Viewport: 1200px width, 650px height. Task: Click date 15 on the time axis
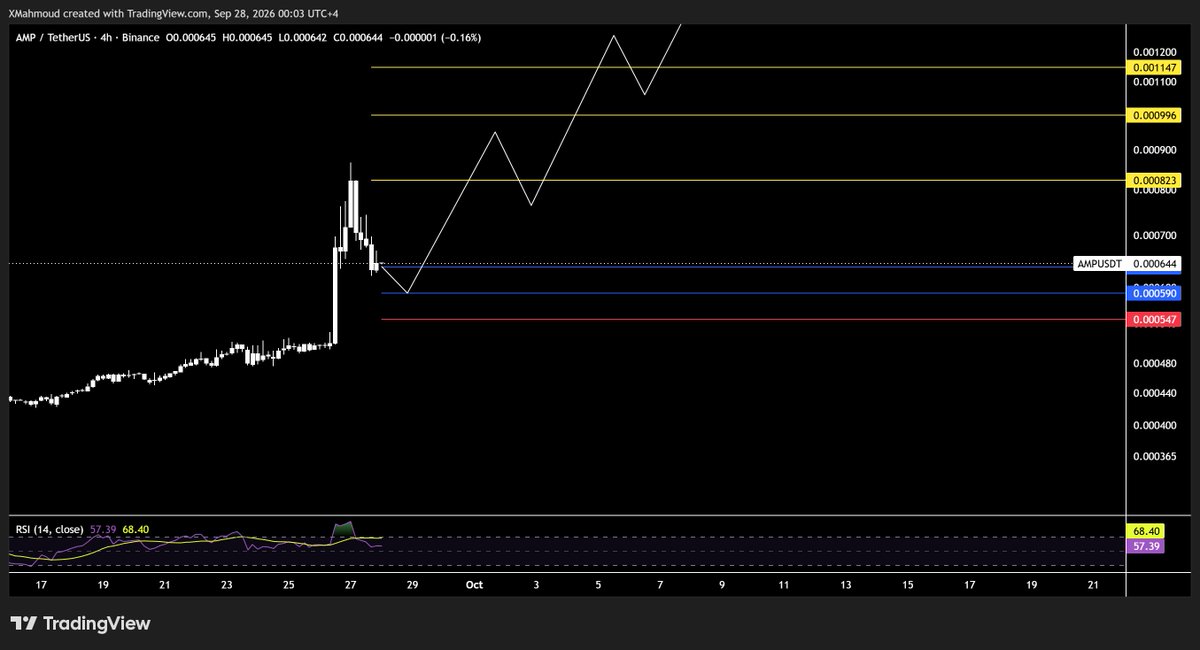click(x=908, y=584)
